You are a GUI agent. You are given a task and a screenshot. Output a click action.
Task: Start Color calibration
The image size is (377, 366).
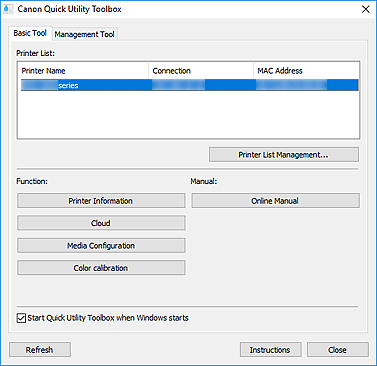tap(101, 268)
